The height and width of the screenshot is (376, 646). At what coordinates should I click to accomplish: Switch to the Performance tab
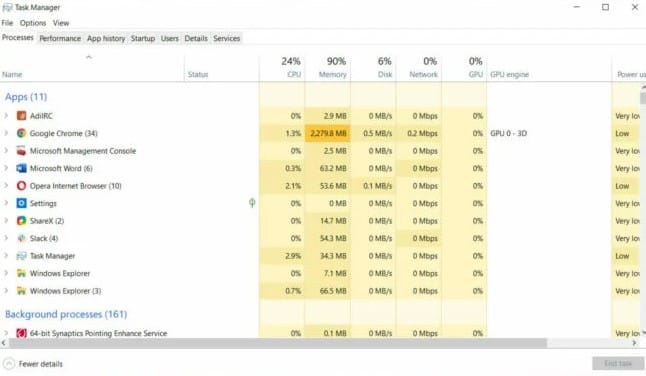[60, 38]
